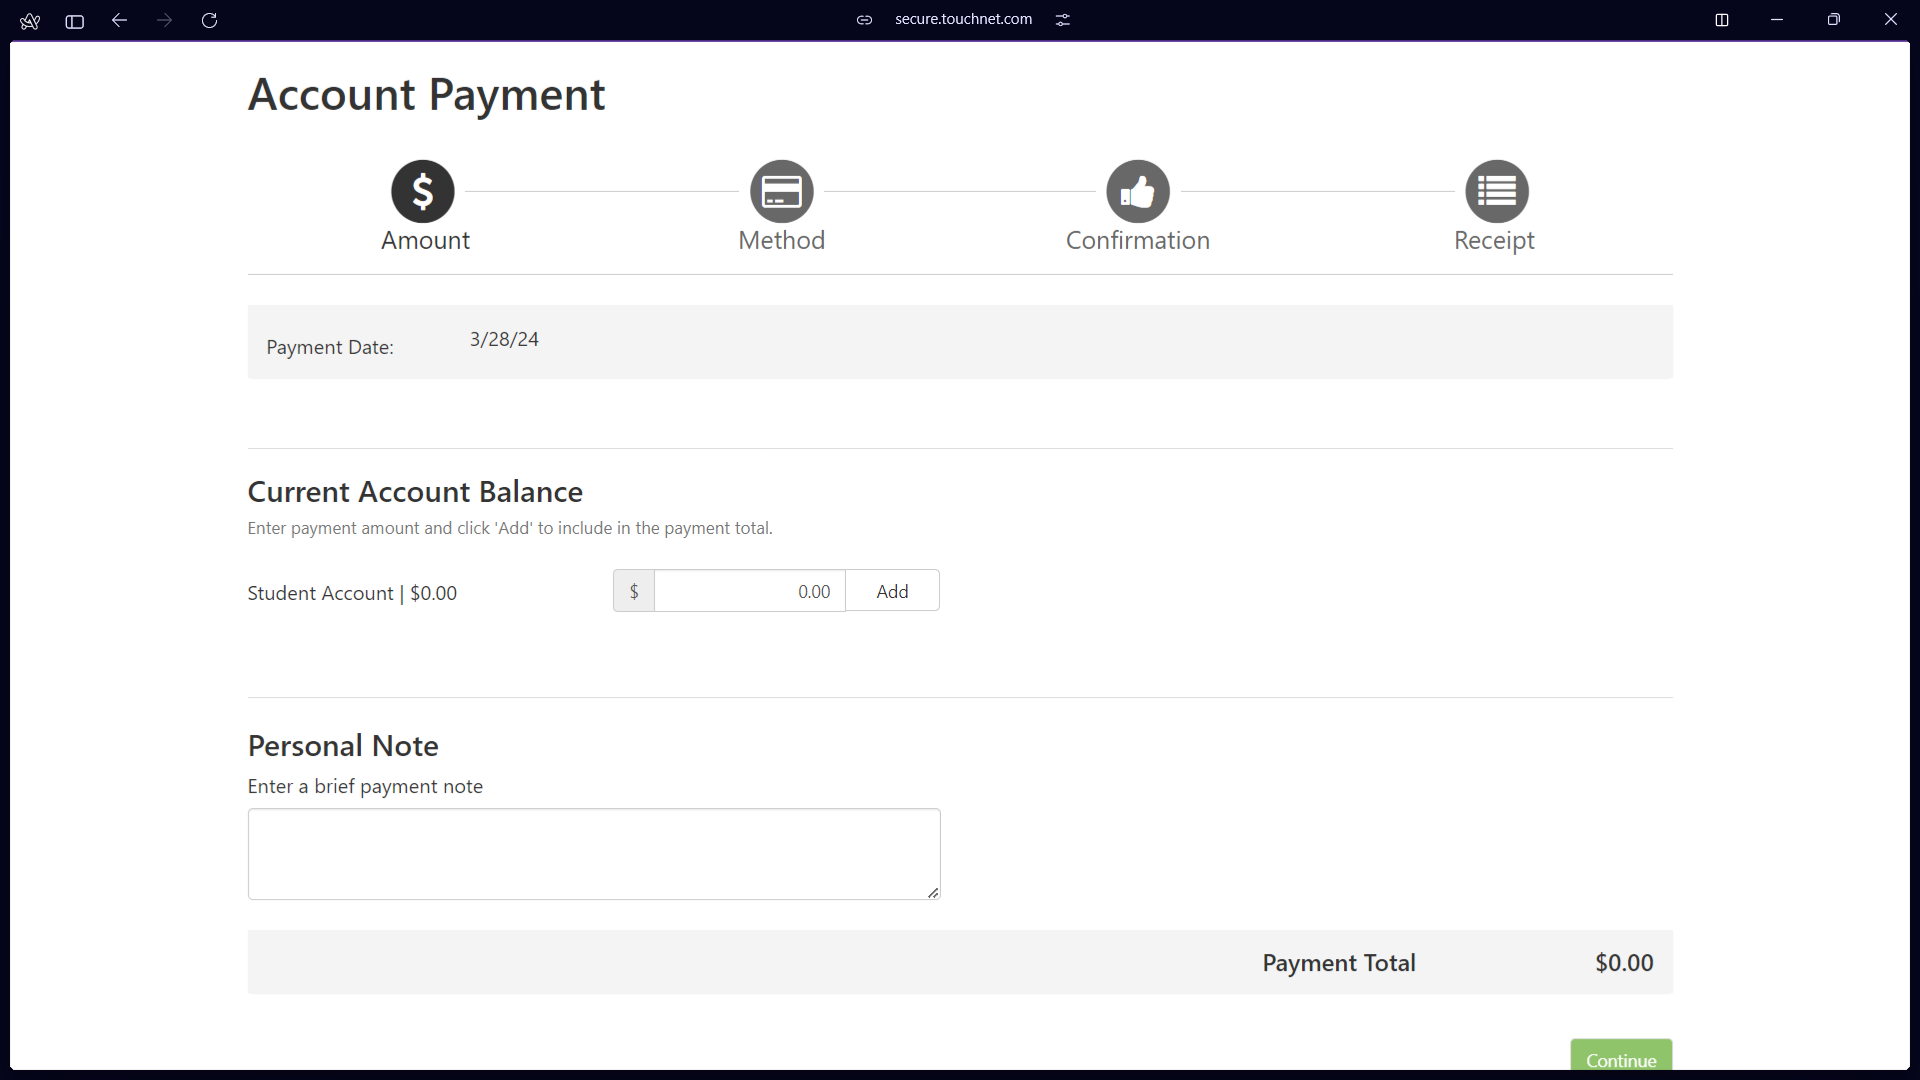This screenshot has height=1080, width=1920.
Task: Click inside the Personal Note text area
Action: (593, 853)
